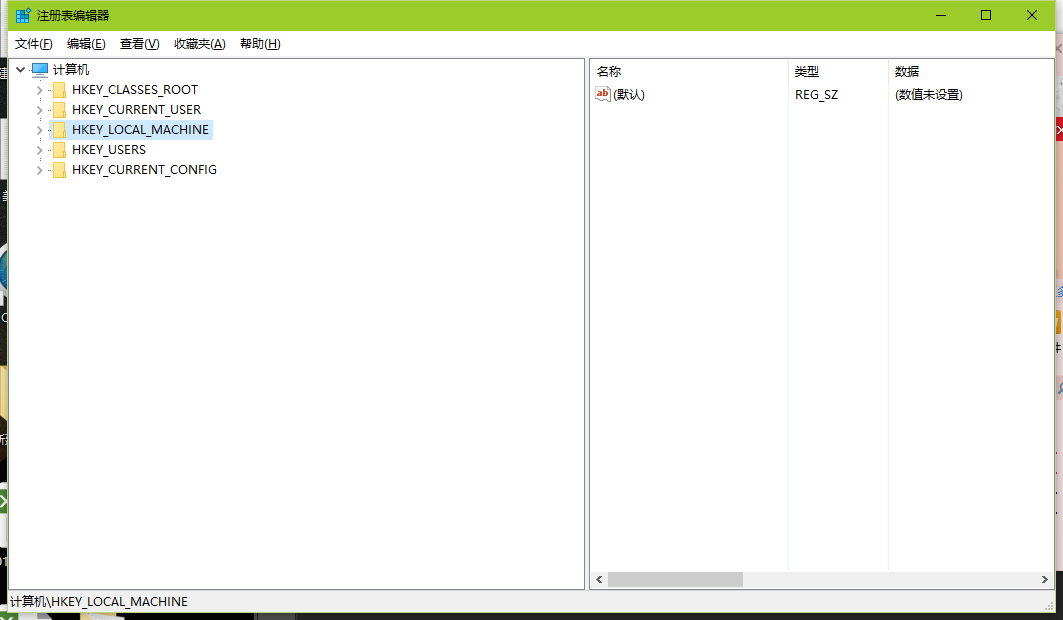Click the HKEY_LOCAL_MACHINE folder icon
The image size is (1063, 620).
59,129
